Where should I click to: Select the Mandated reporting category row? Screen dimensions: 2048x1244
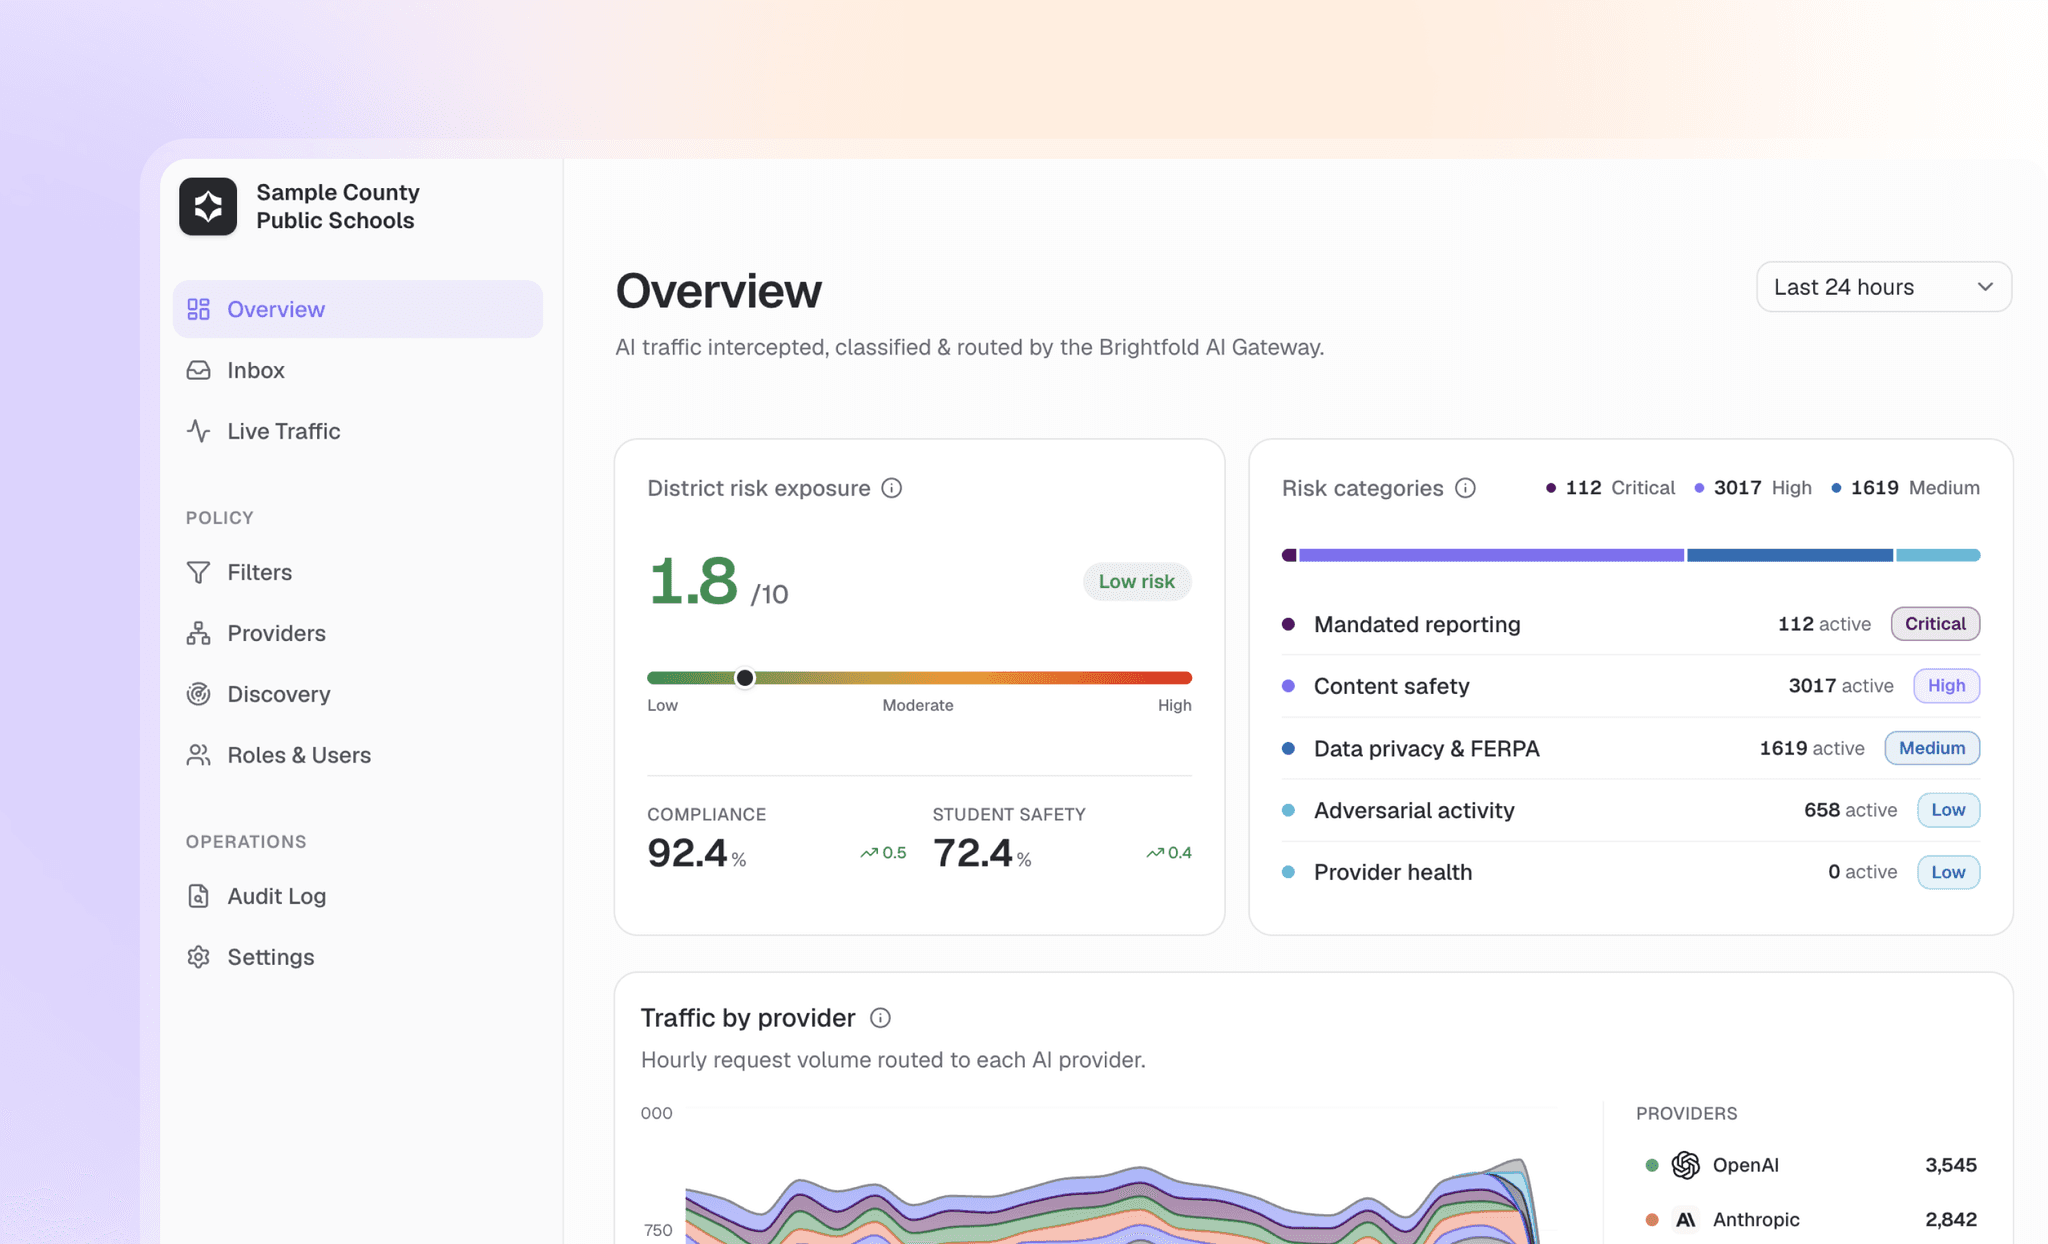[x=1631, y=624]
